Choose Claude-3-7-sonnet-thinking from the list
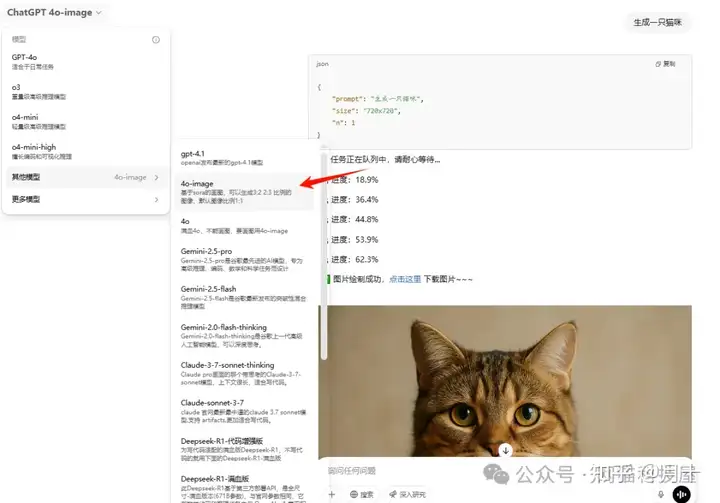 point(244,373)
